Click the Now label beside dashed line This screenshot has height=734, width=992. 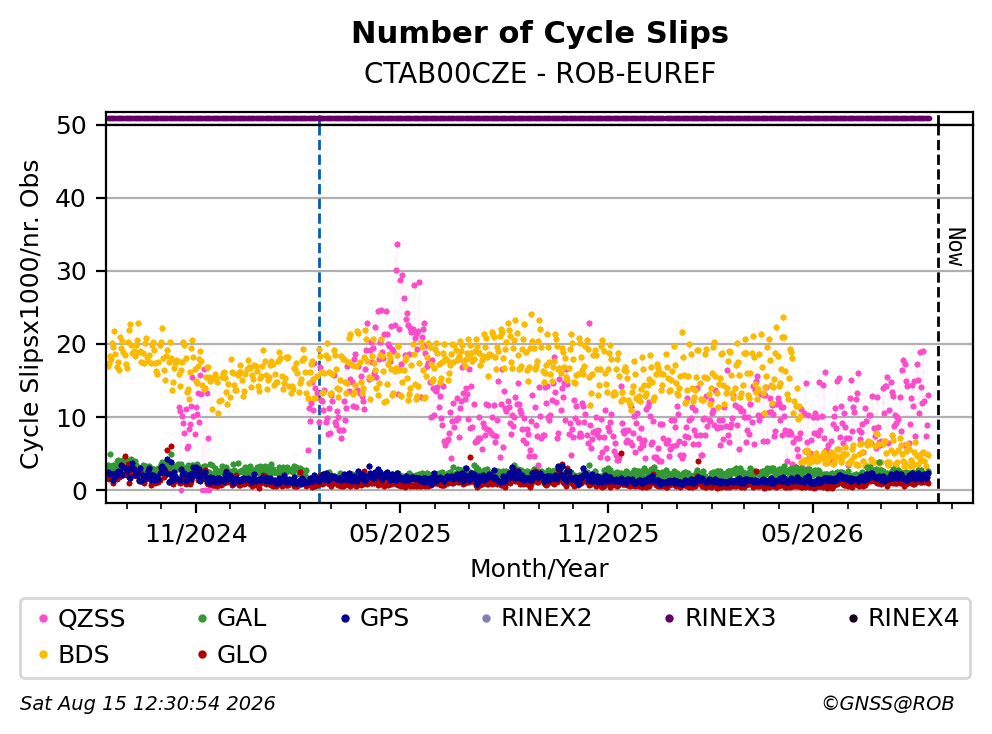pyautogui.click(x=957, y=247)
